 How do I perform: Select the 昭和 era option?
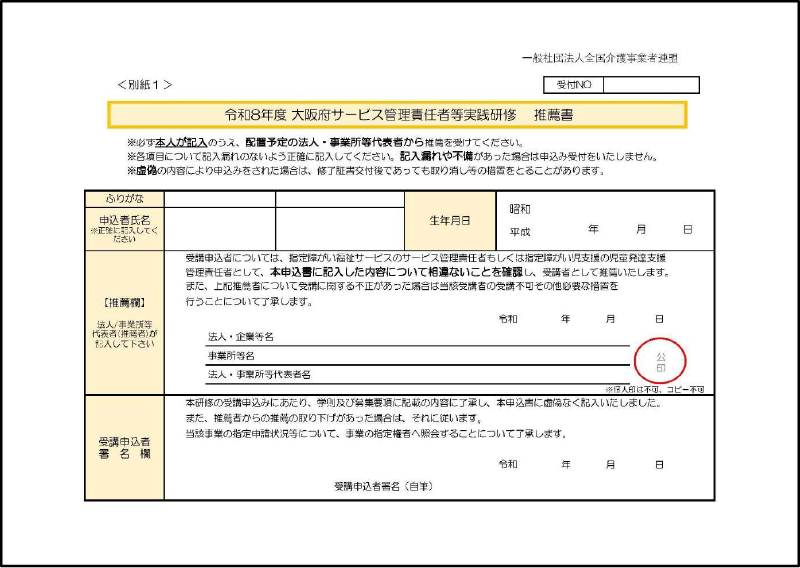click(x=520, y=210)
